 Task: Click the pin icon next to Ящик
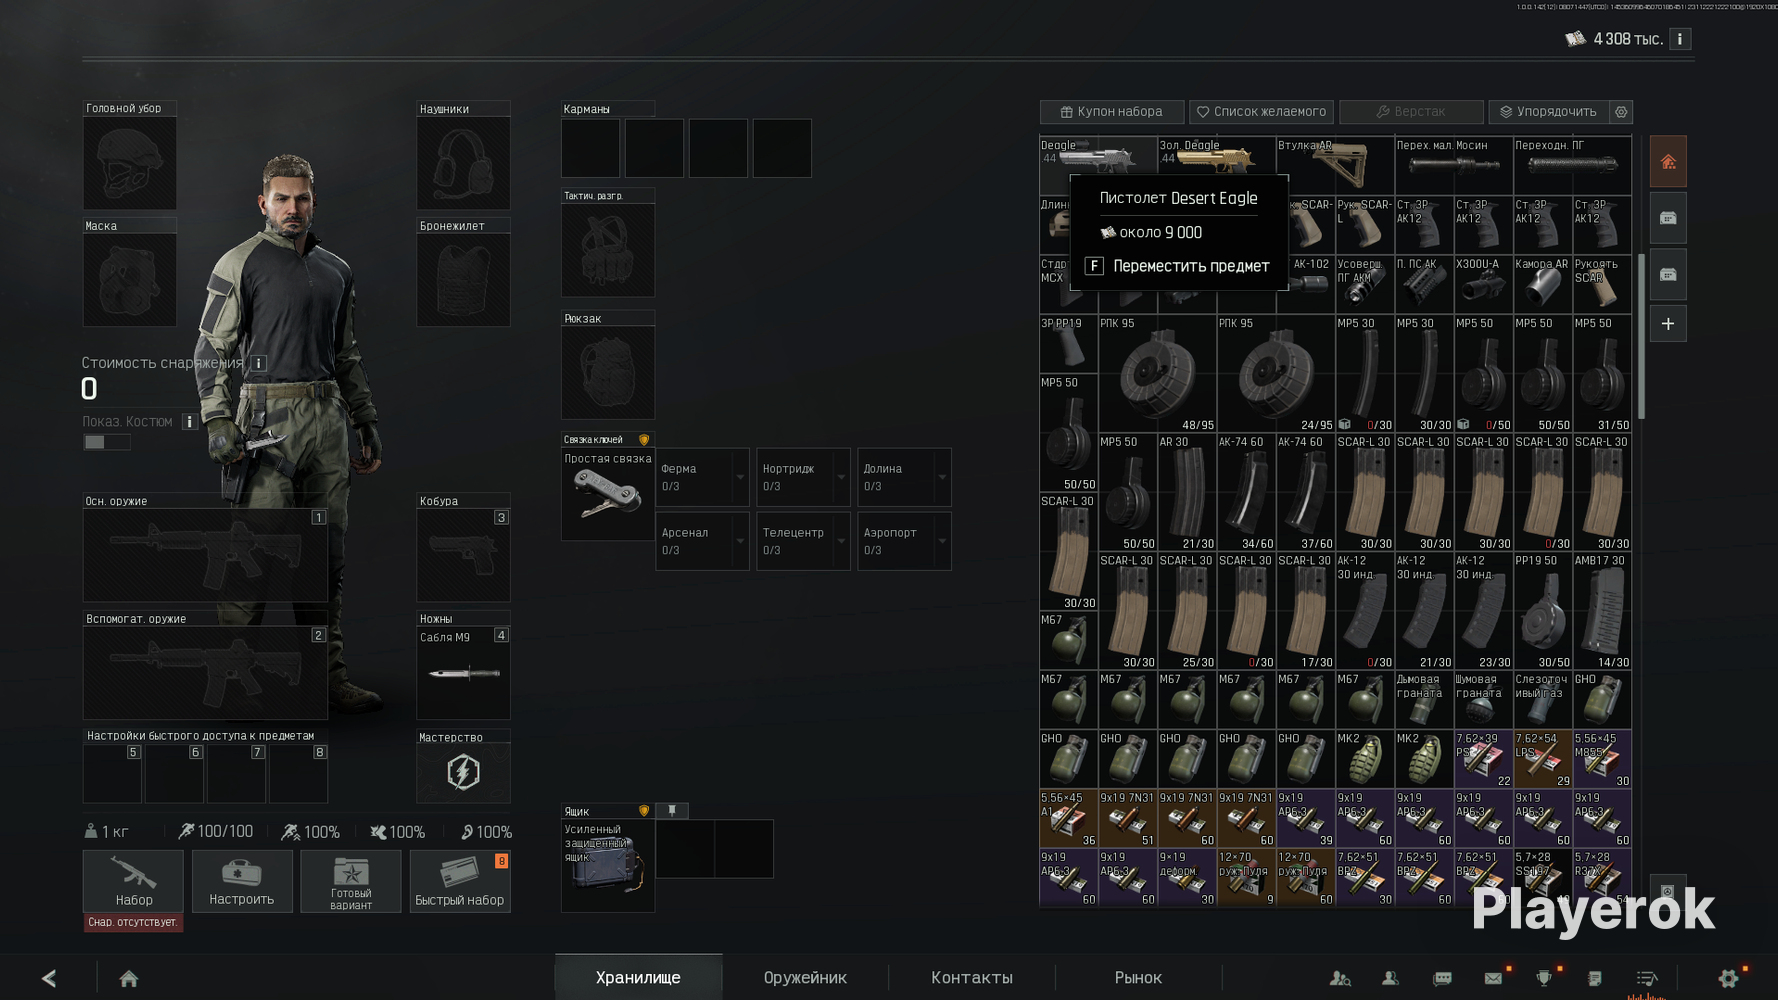pos(672,811)
